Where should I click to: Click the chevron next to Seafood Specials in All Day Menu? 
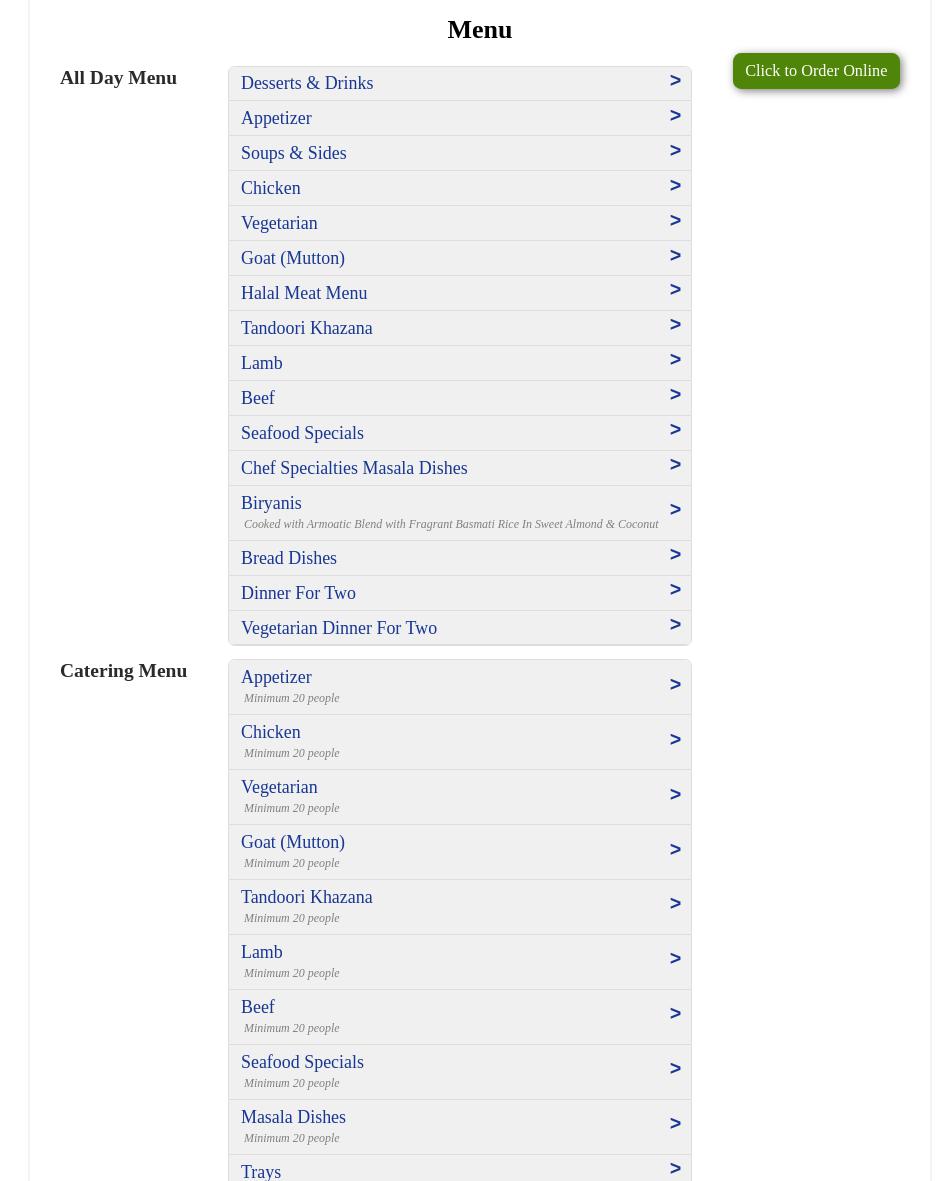tap(675, 430)
